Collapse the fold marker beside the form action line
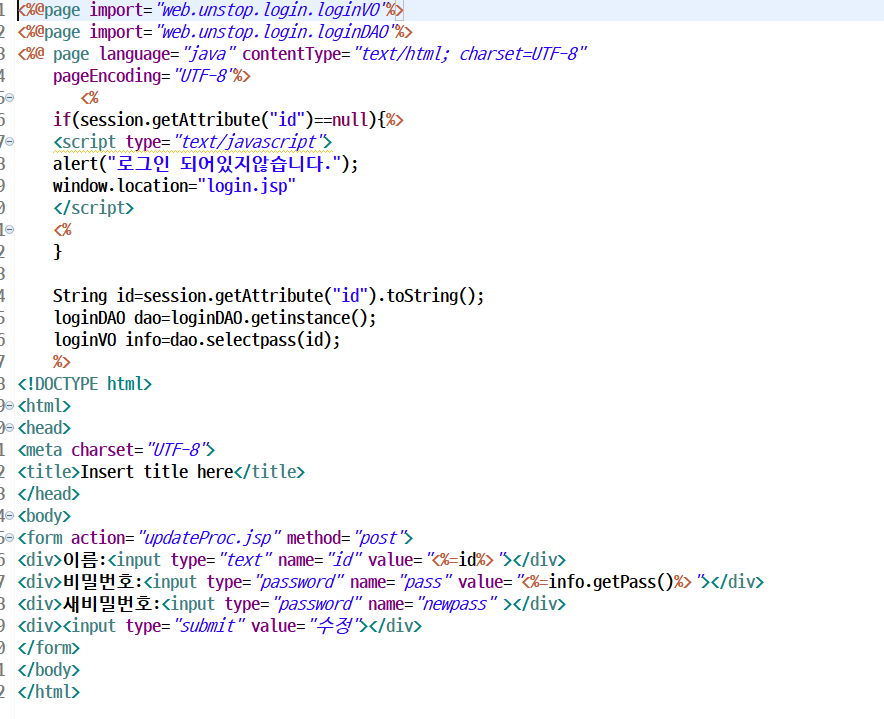 (10, 537)
